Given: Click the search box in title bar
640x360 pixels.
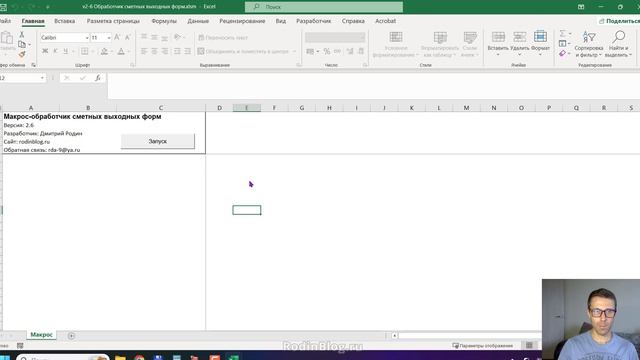Looking at the screenshot, I should tap(324, 7).
